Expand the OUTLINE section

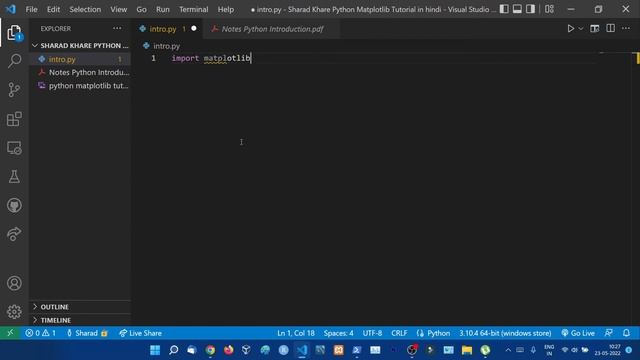[80, 307]
